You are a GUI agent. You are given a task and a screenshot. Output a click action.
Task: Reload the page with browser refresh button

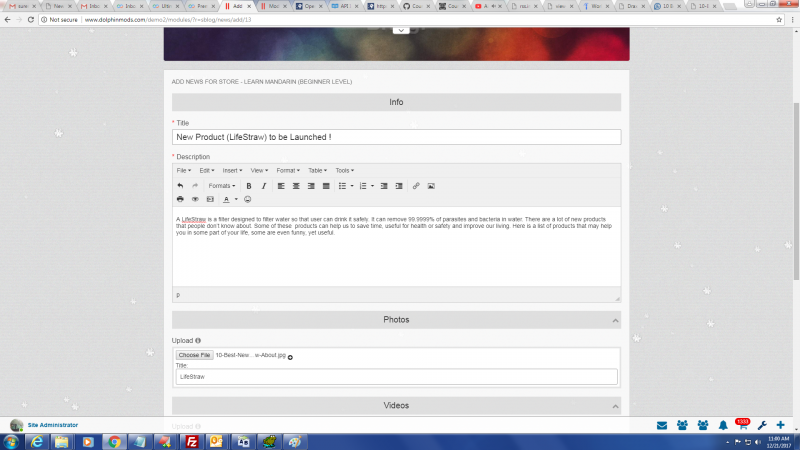pos(31,19)
